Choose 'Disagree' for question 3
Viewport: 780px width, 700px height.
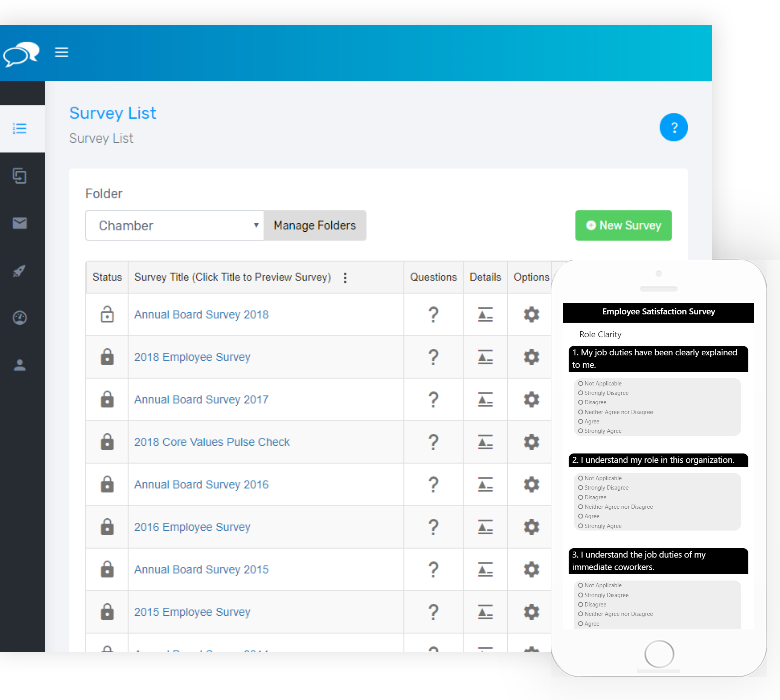581,604
